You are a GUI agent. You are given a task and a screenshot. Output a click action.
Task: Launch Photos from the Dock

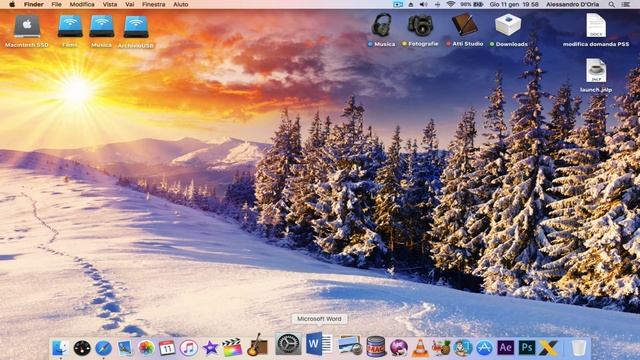[146, 348]
